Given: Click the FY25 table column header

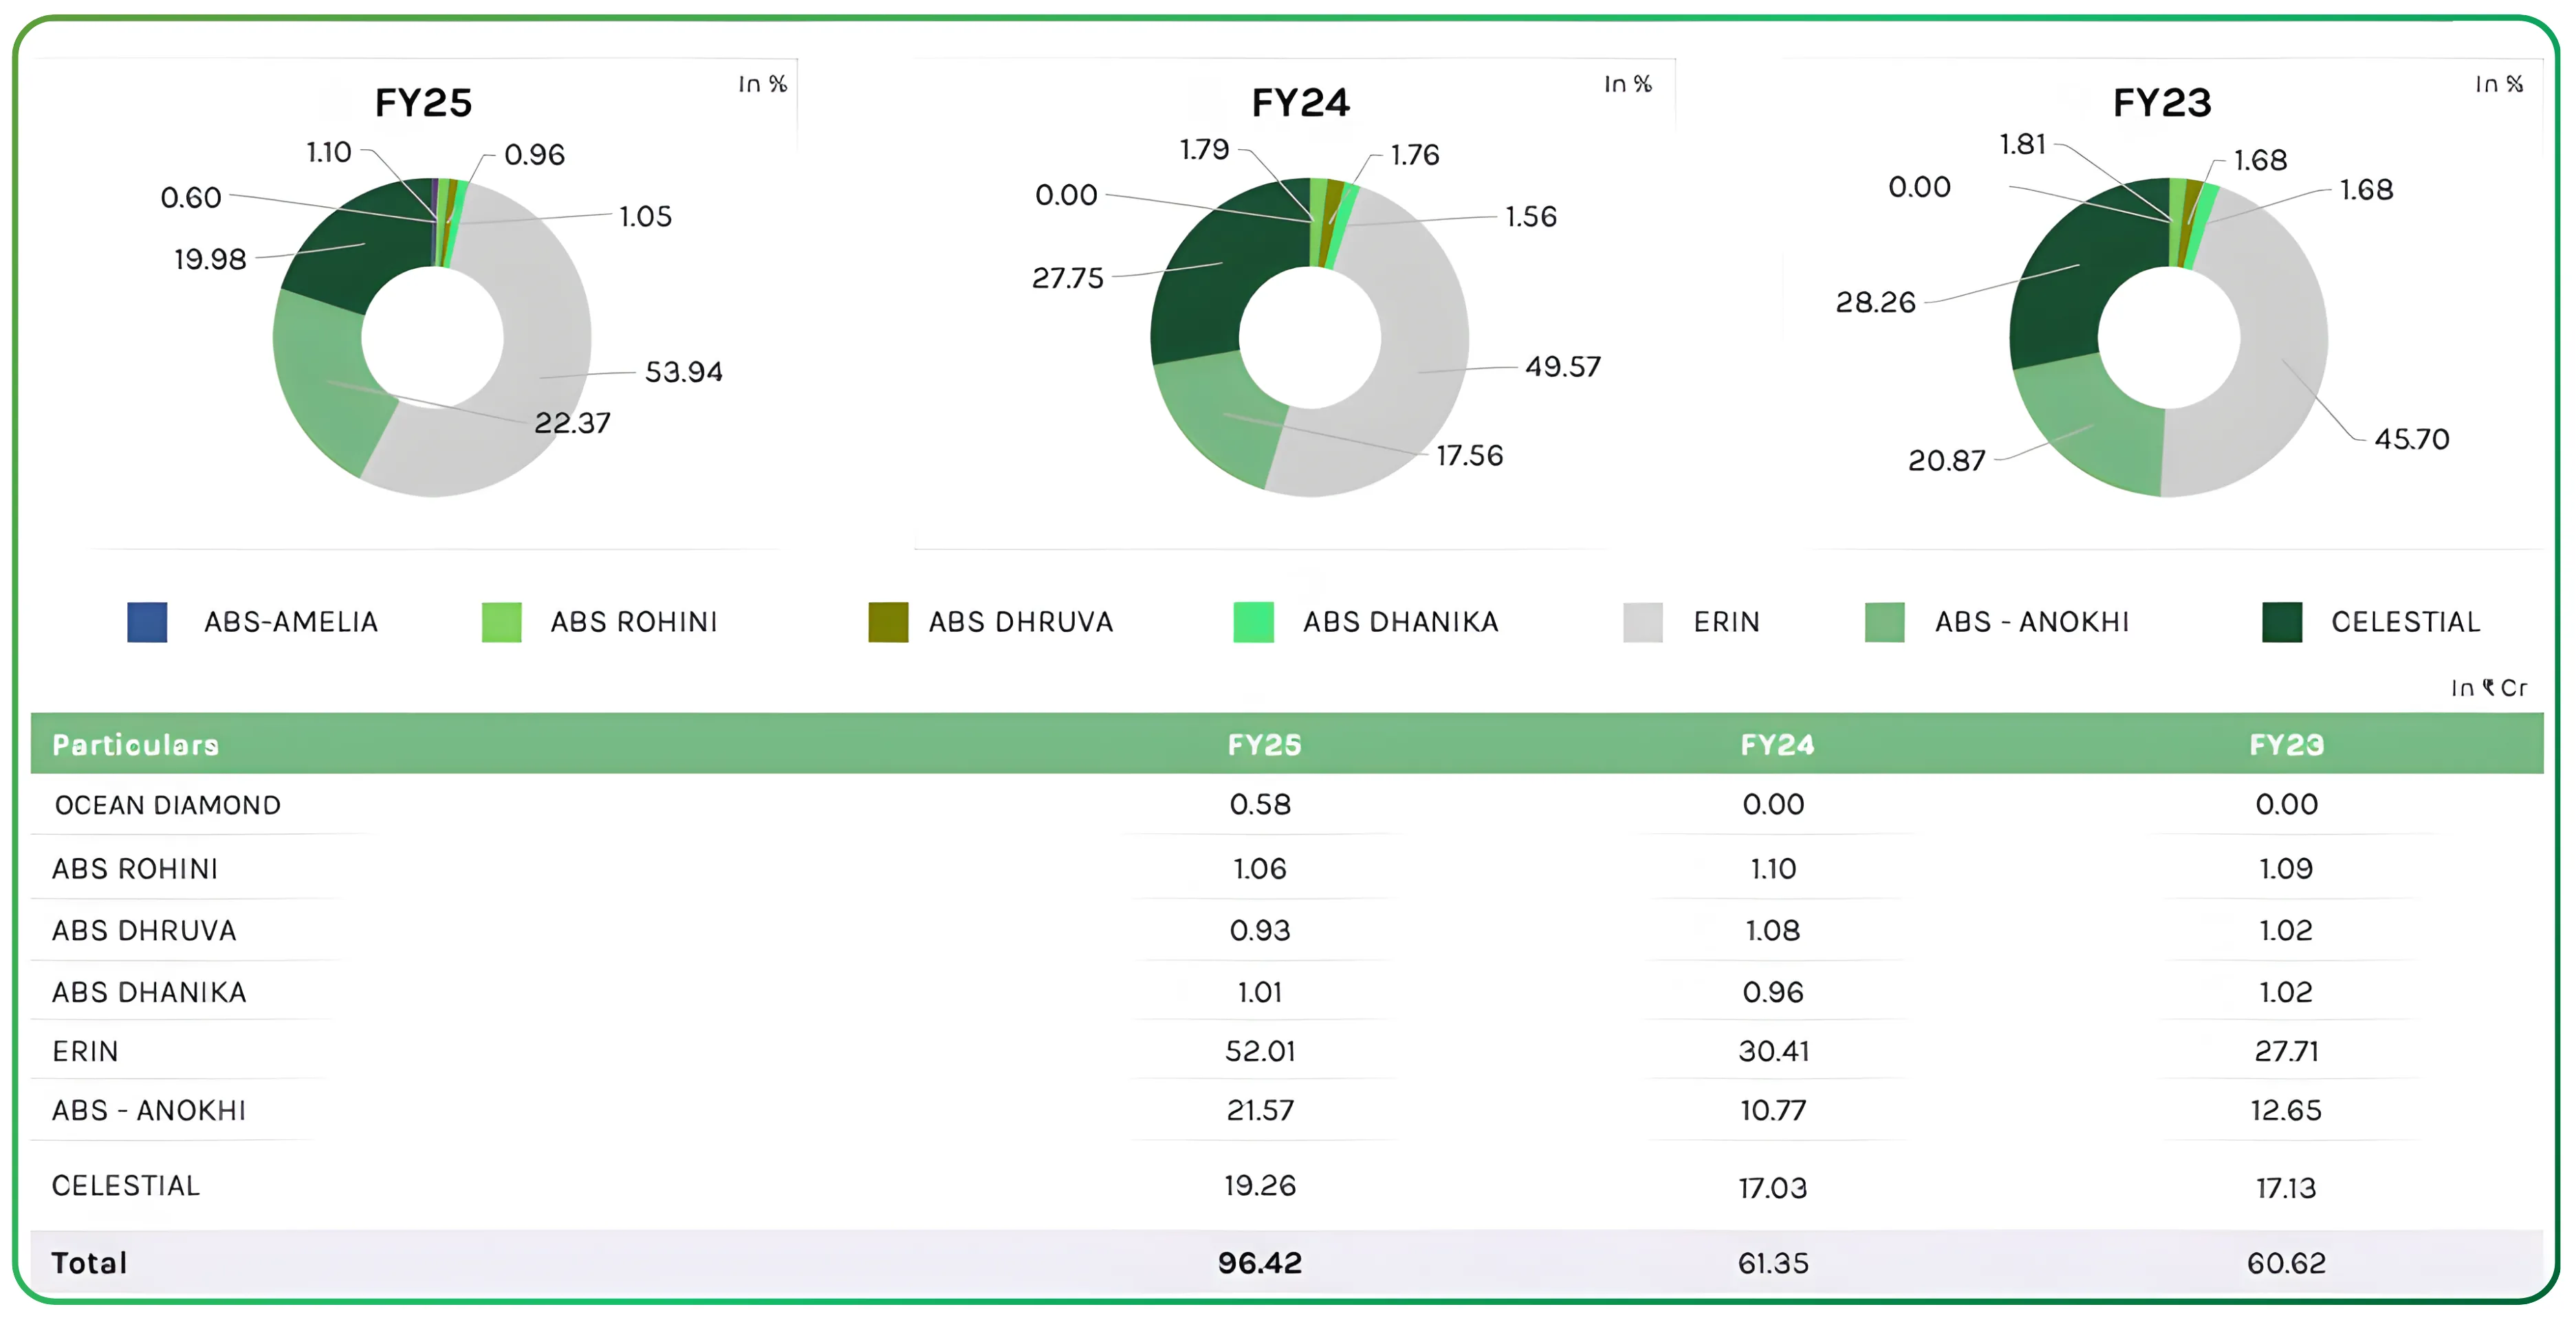Looking at the screenshot, I should tap(1264, 745).
